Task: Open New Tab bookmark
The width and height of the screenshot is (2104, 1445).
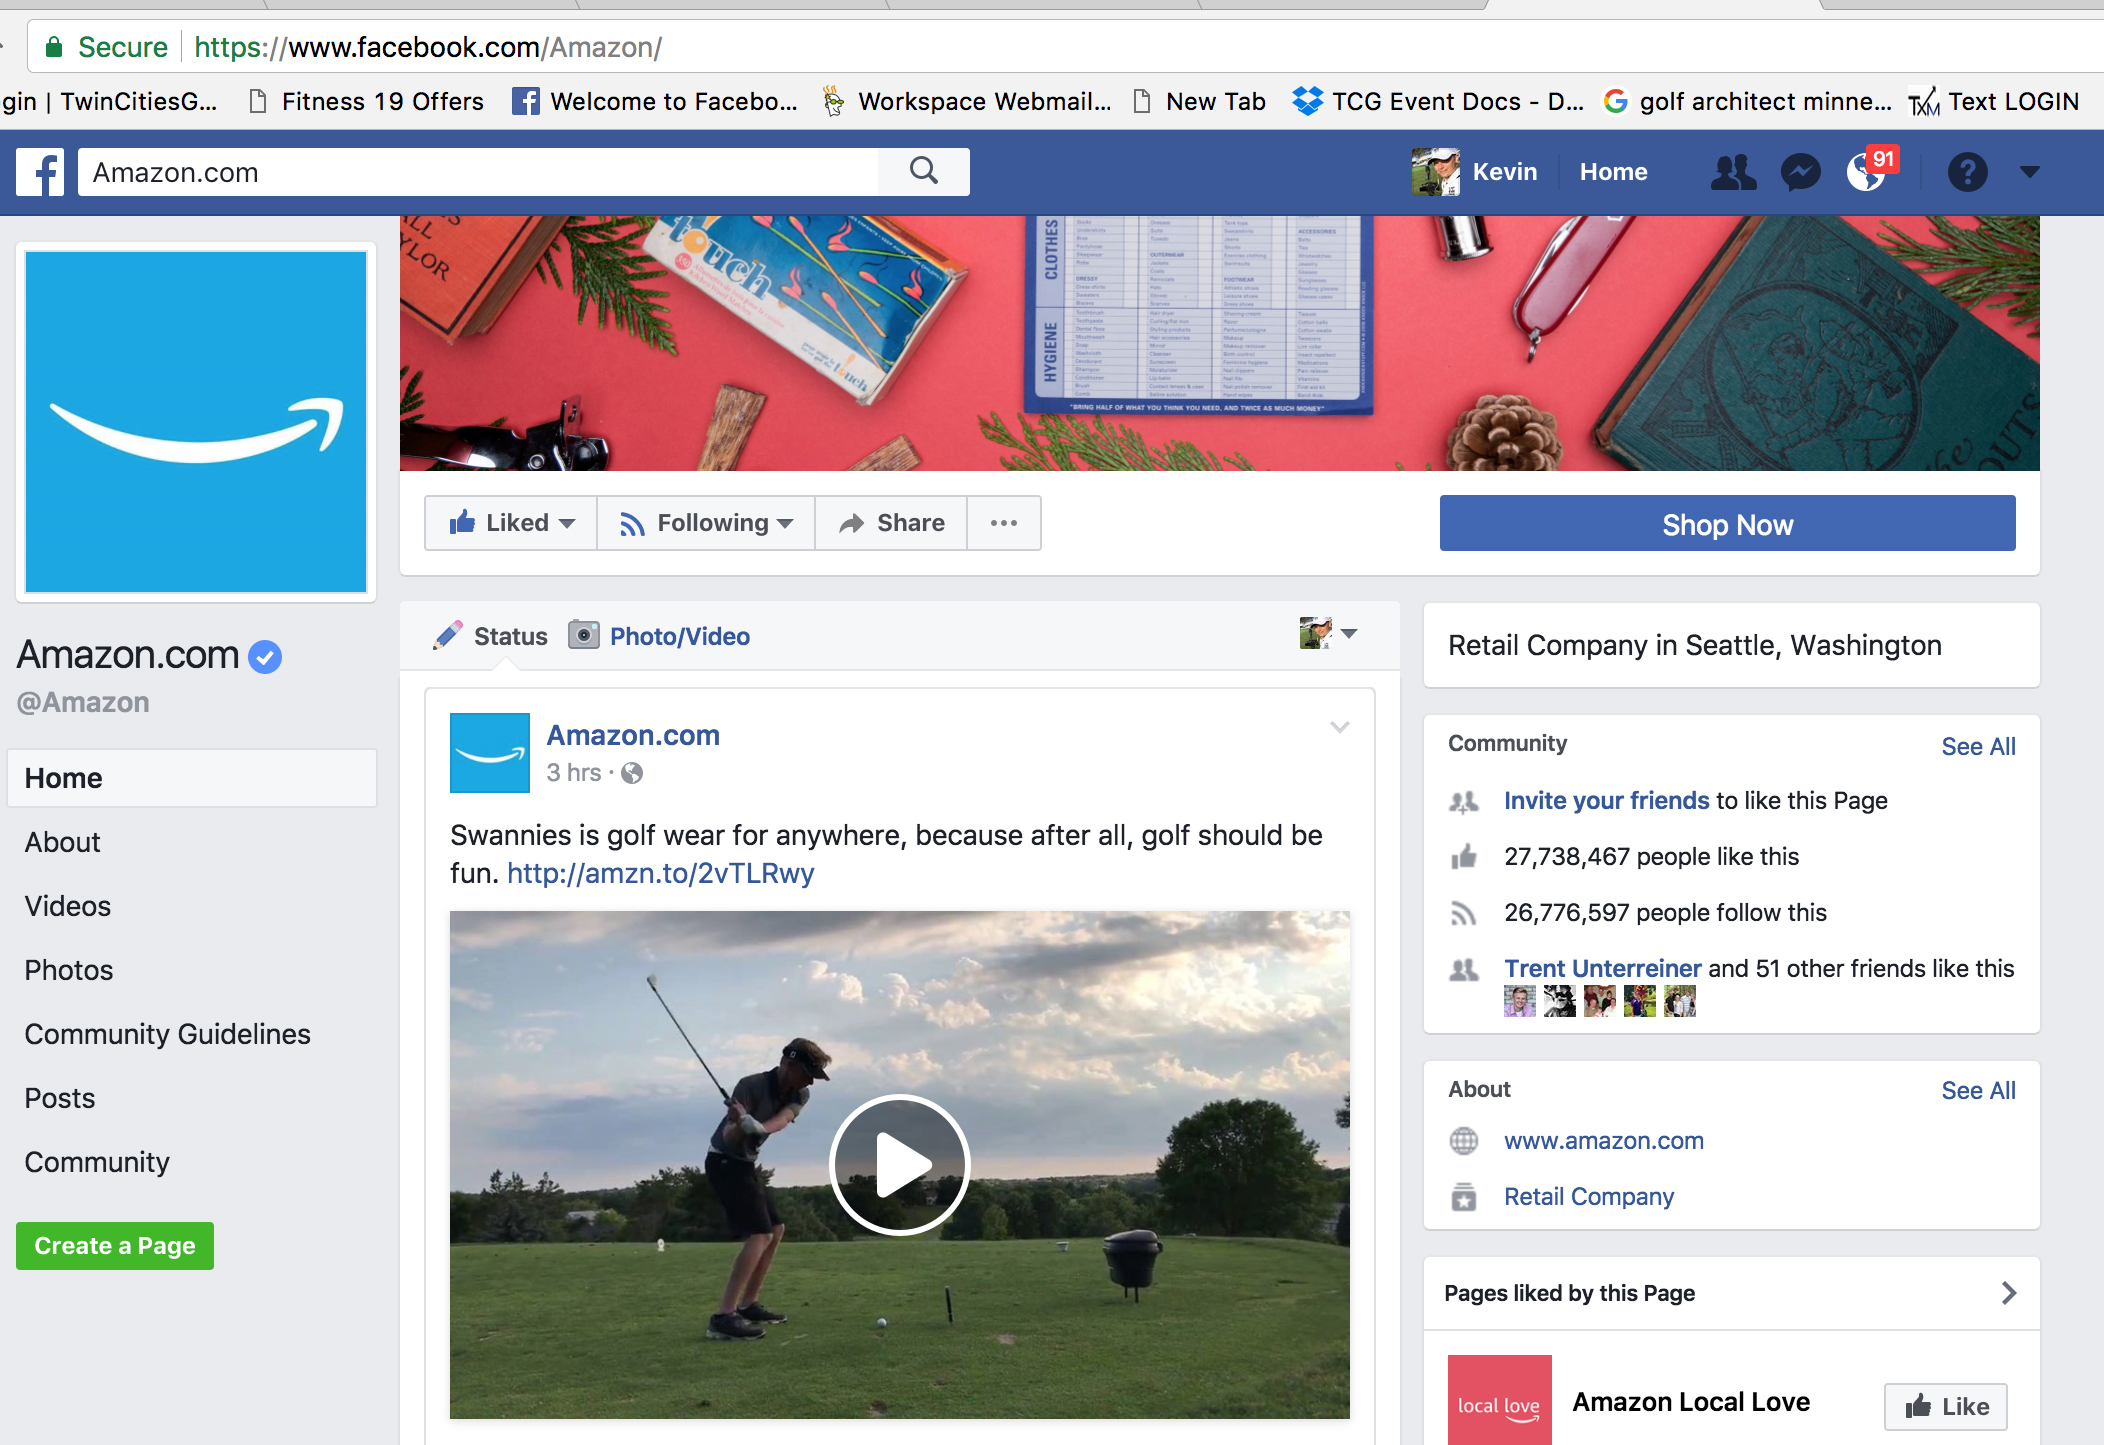Action: tap(1199, 101)
